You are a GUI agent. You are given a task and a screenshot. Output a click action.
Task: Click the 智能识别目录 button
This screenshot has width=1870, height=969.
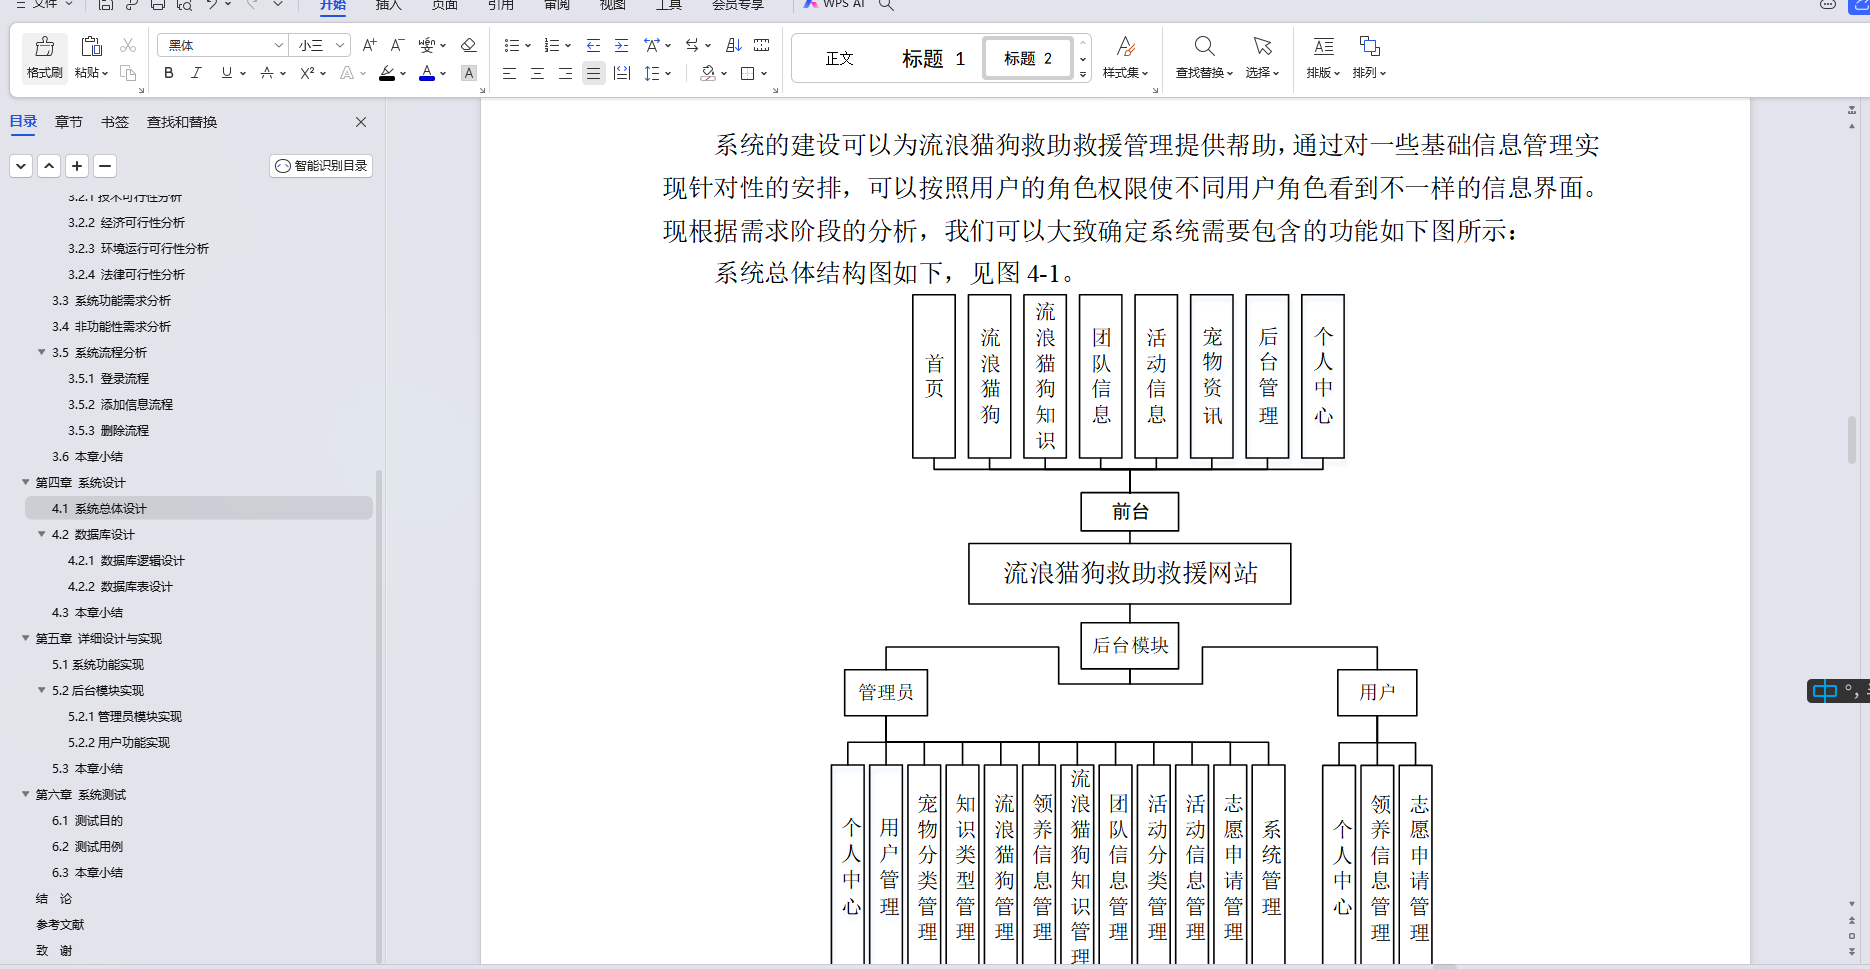pyautogui.click(x=320, y=166)
